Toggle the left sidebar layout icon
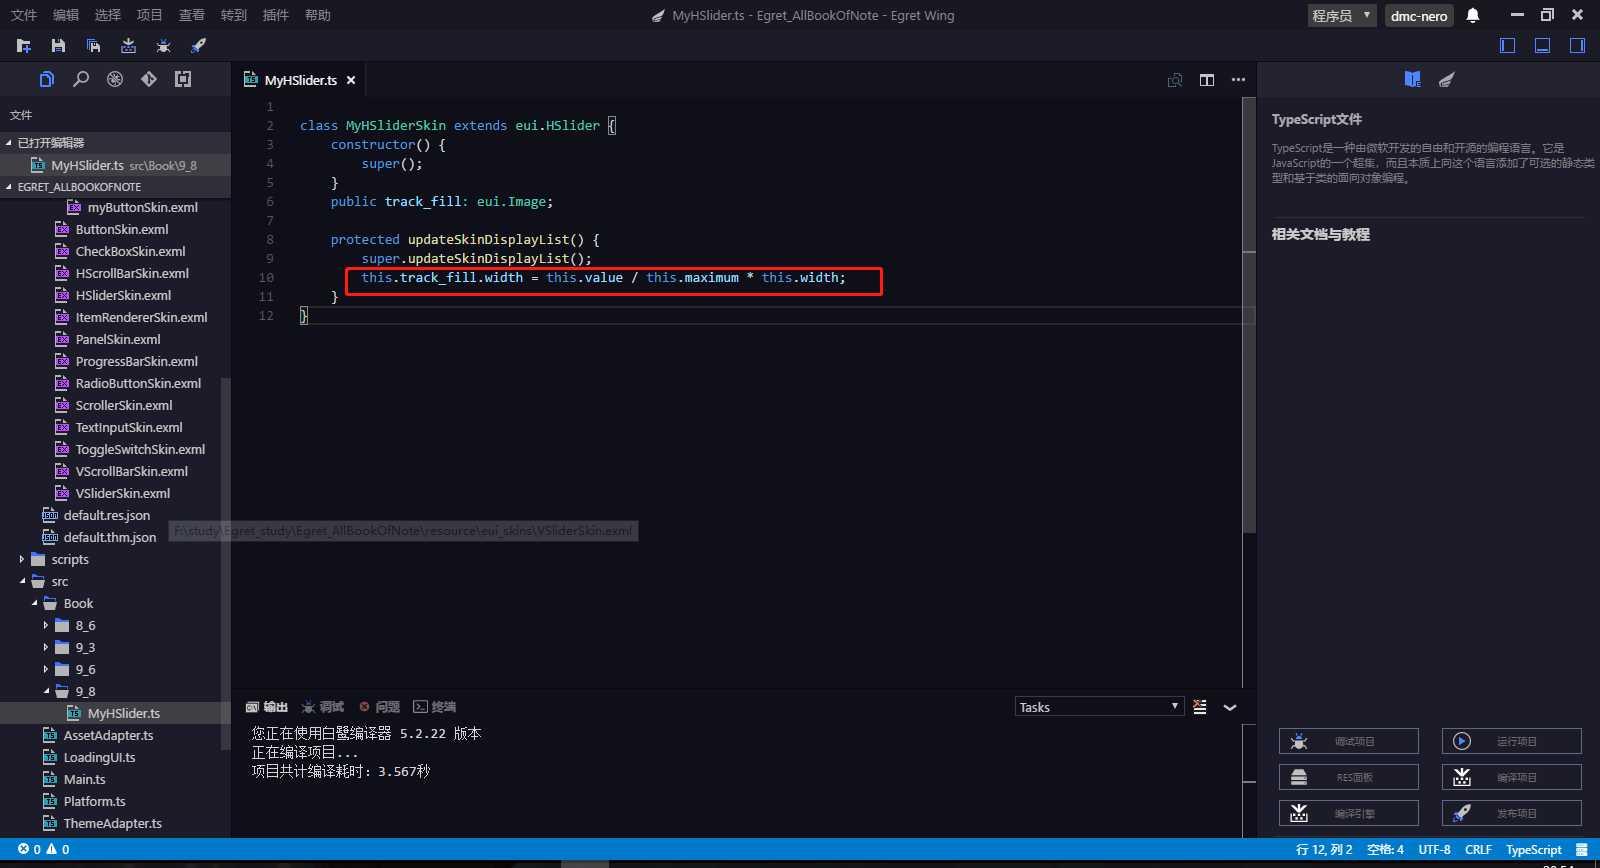 (1508, 45)
